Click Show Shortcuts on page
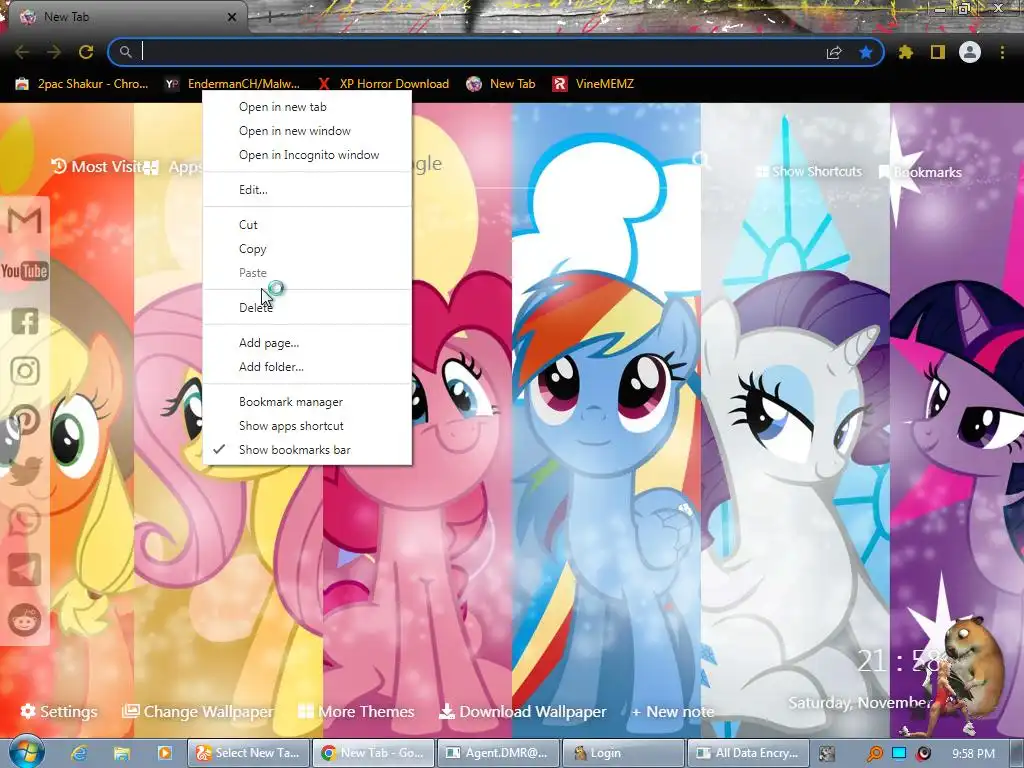This screenshot has height=768, width=1024. coord(808,172)
